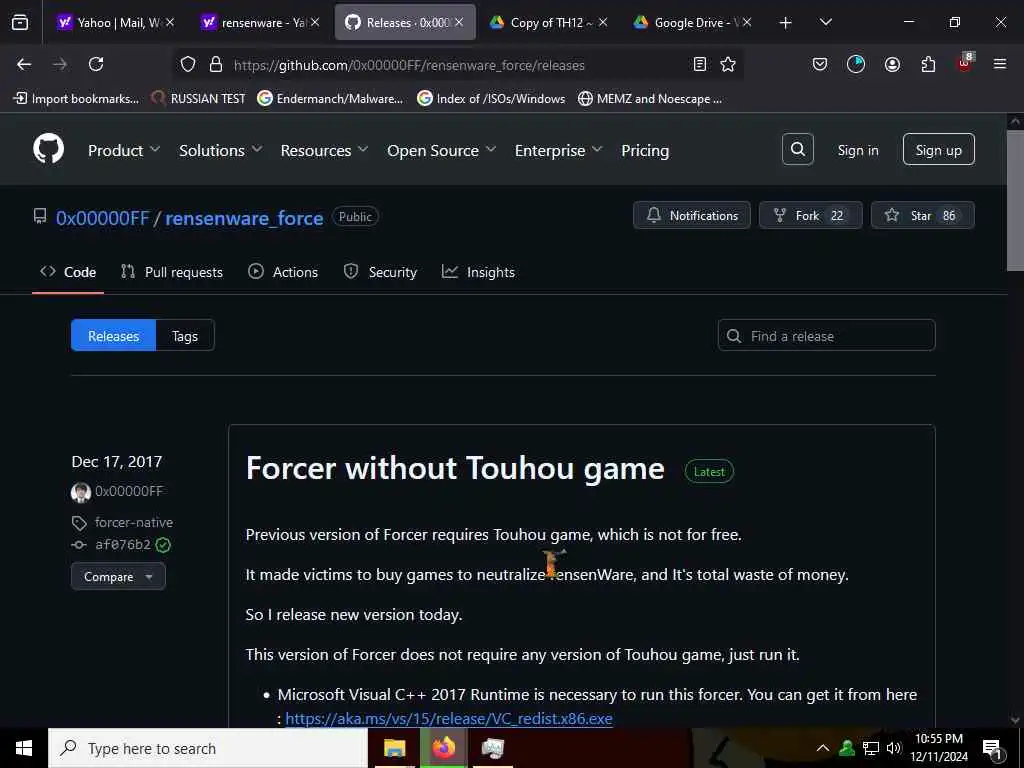The height and width of the screenshot is (768, 1024).
Task: Open Firefox hamburger application menu
Action: tap(1000, 64)
